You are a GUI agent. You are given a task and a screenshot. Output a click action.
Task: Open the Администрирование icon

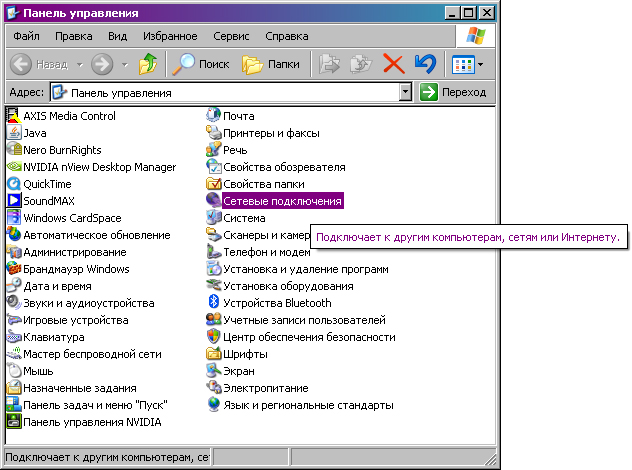14,252
